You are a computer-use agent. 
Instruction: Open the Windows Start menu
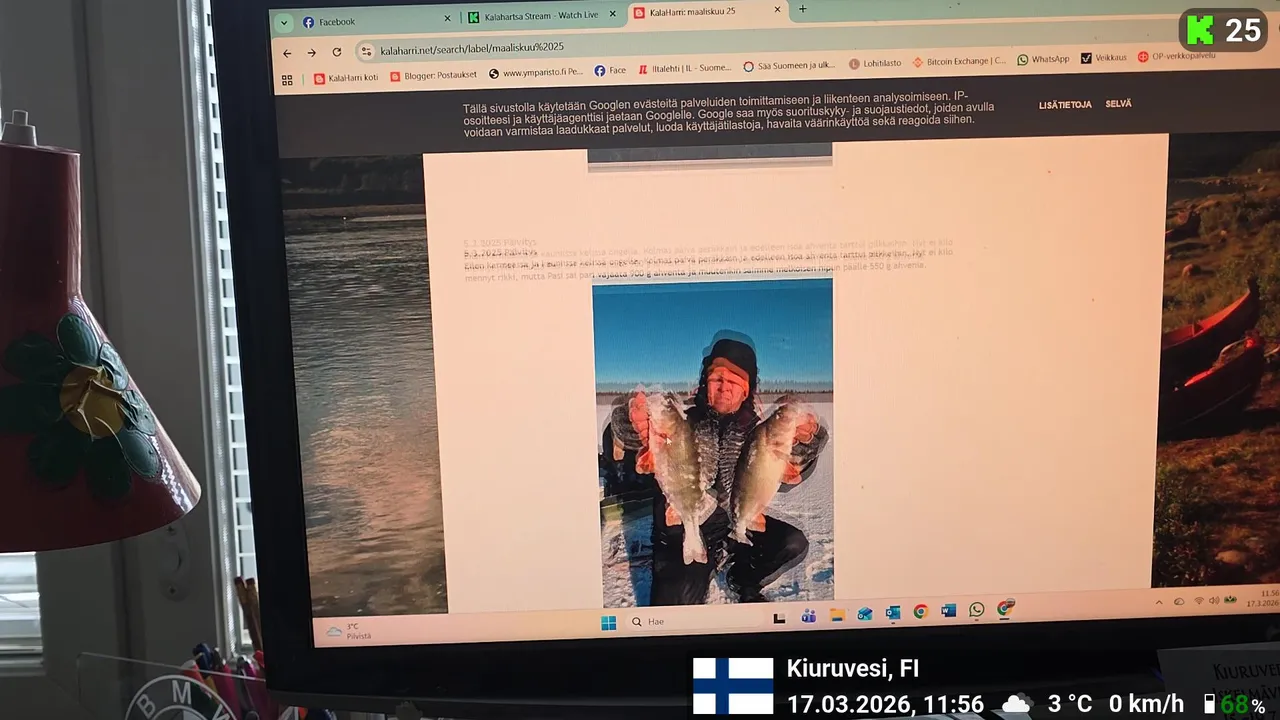click(608, 623)
